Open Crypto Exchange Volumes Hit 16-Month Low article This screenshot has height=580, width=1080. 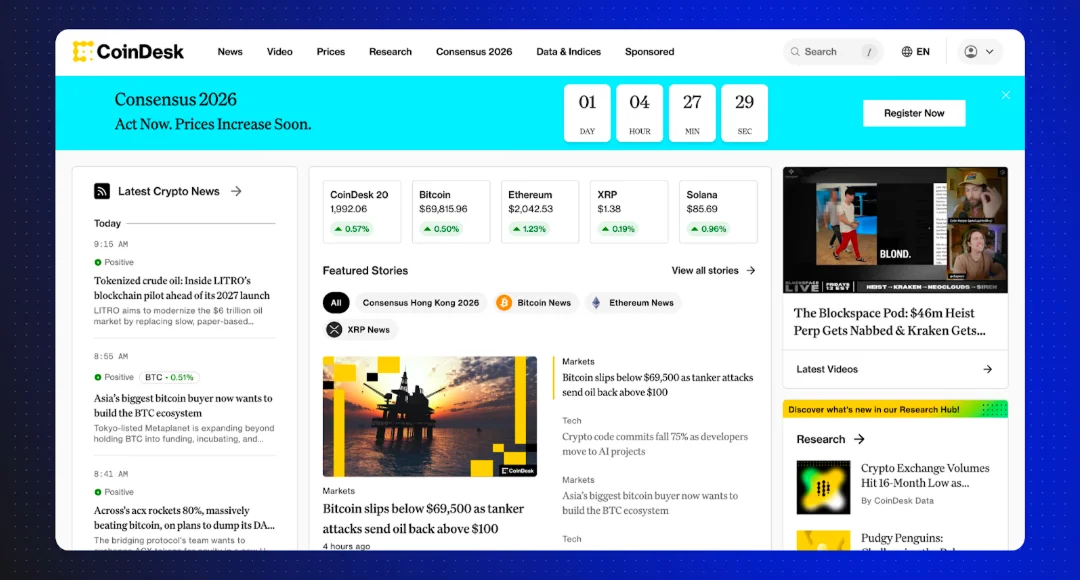click(x=925, y=475)
